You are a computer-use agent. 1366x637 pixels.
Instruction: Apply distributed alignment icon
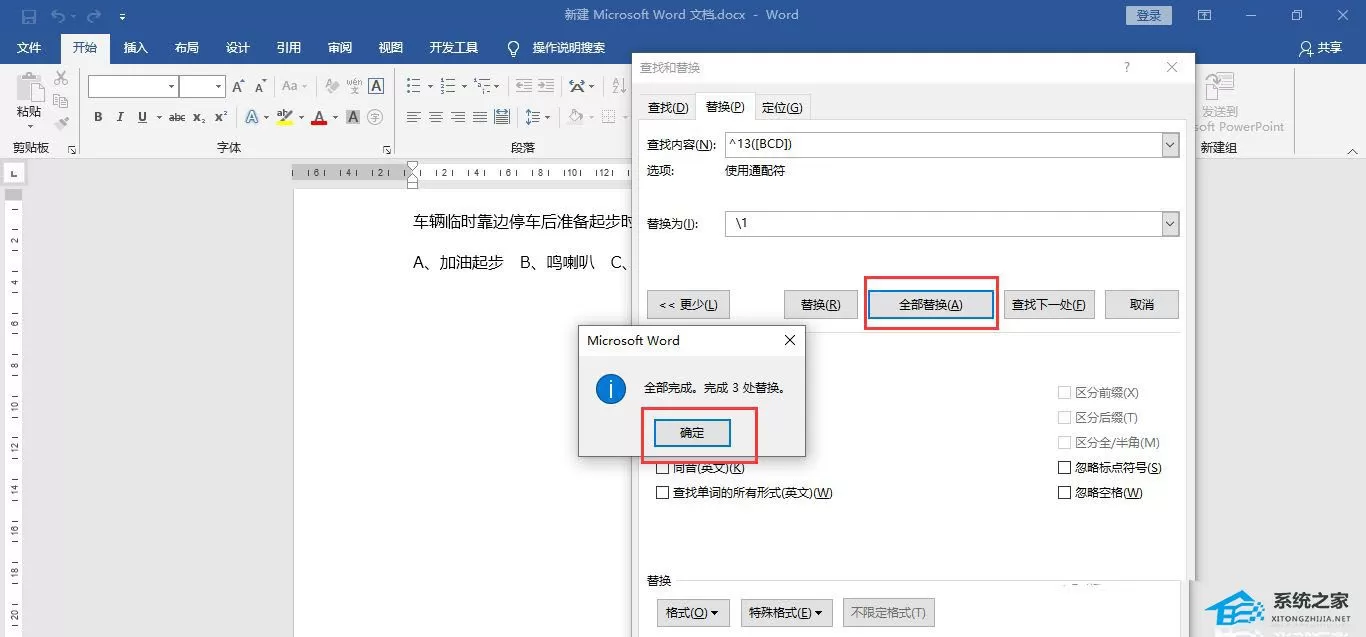tap(502, 117)
